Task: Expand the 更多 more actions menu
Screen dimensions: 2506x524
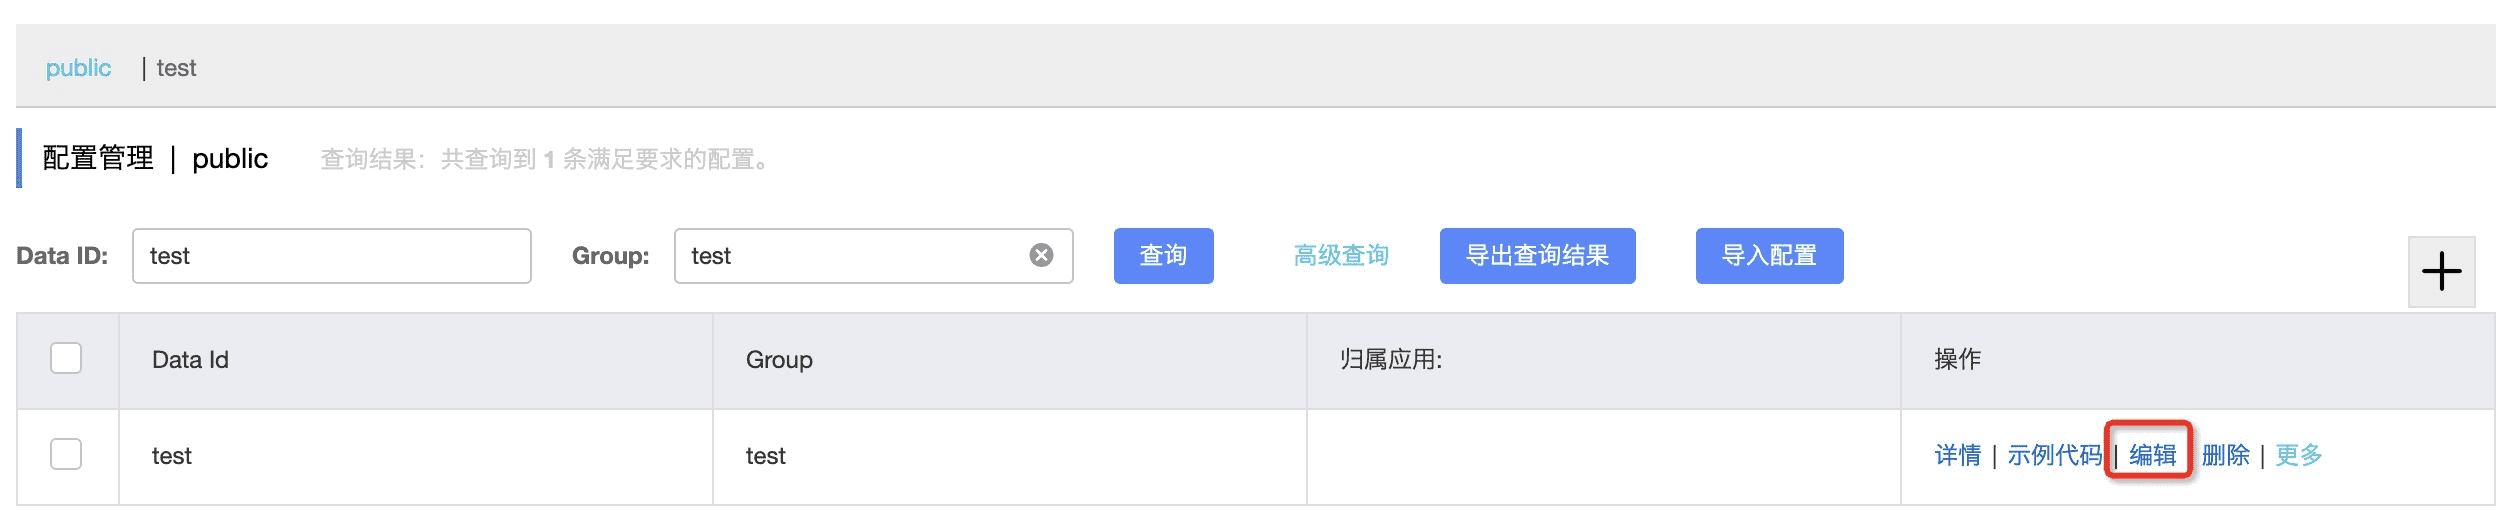Action: click(2298, 455)
